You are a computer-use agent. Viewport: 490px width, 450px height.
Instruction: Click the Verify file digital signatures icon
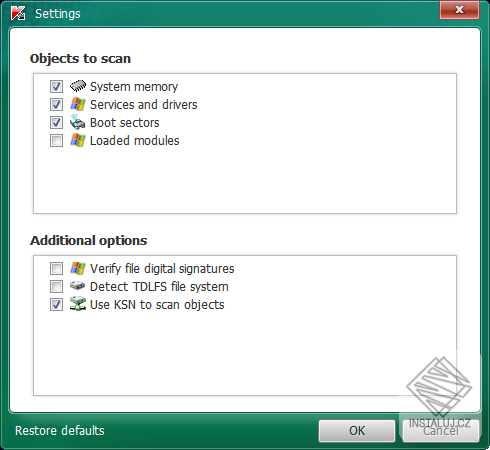78,268
